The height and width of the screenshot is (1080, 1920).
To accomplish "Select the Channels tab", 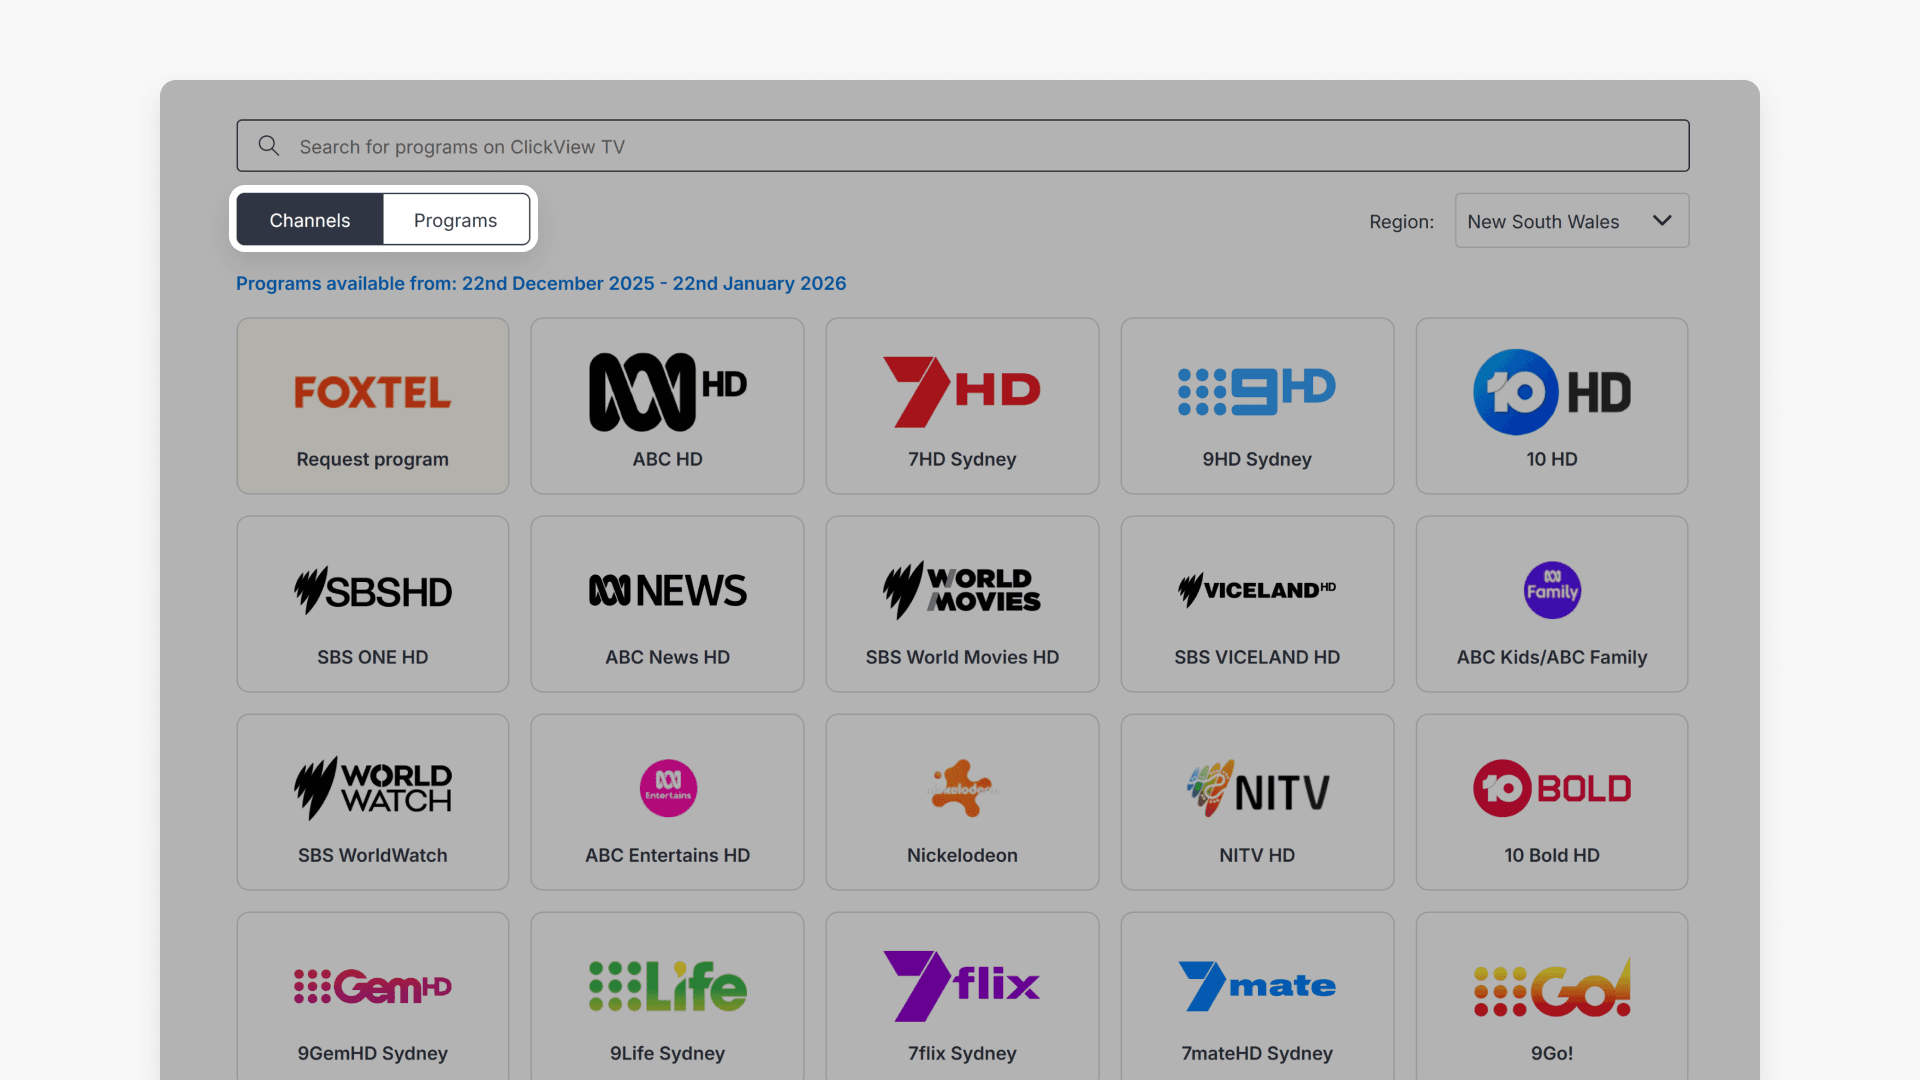I will (x=309, y=220).
